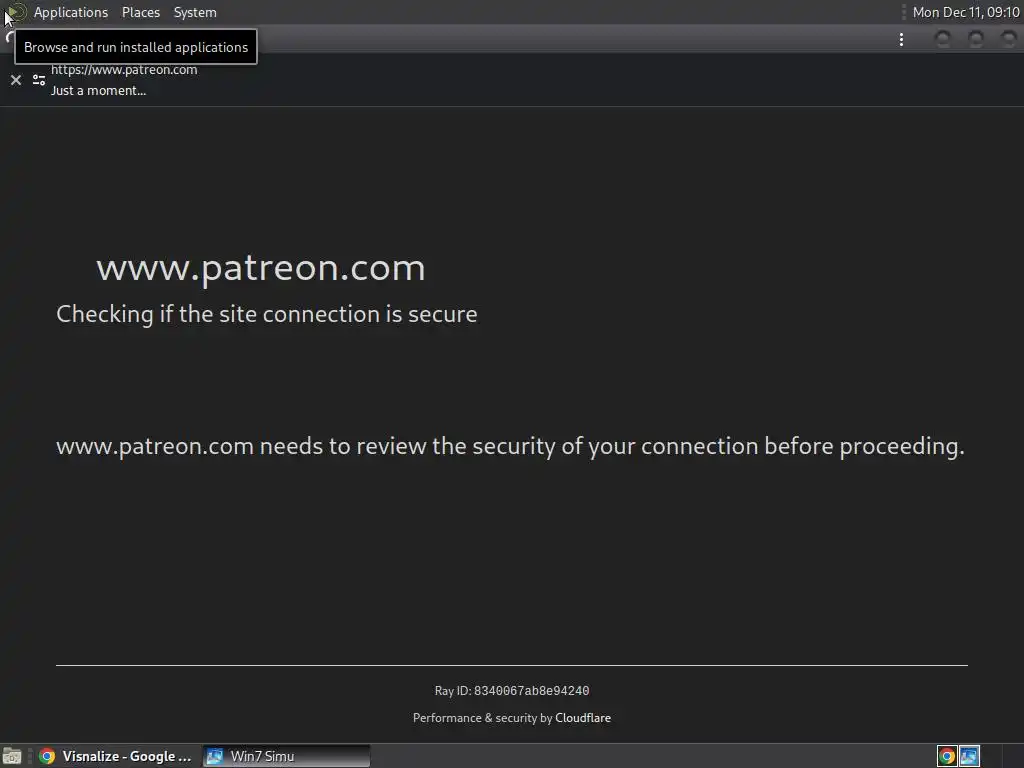
Task: Open the Places menu
Action: click(140, 12)
